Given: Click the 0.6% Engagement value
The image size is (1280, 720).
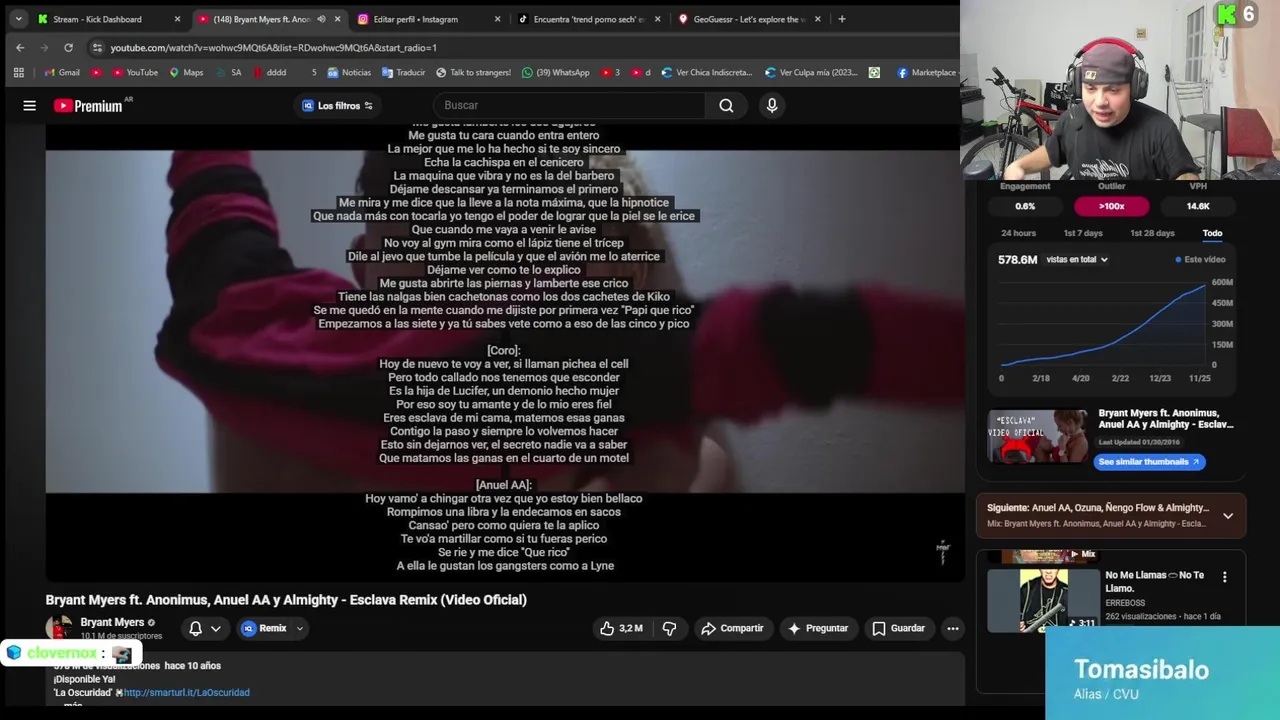Looking at the screenshot, I should tap(1025, 206).
